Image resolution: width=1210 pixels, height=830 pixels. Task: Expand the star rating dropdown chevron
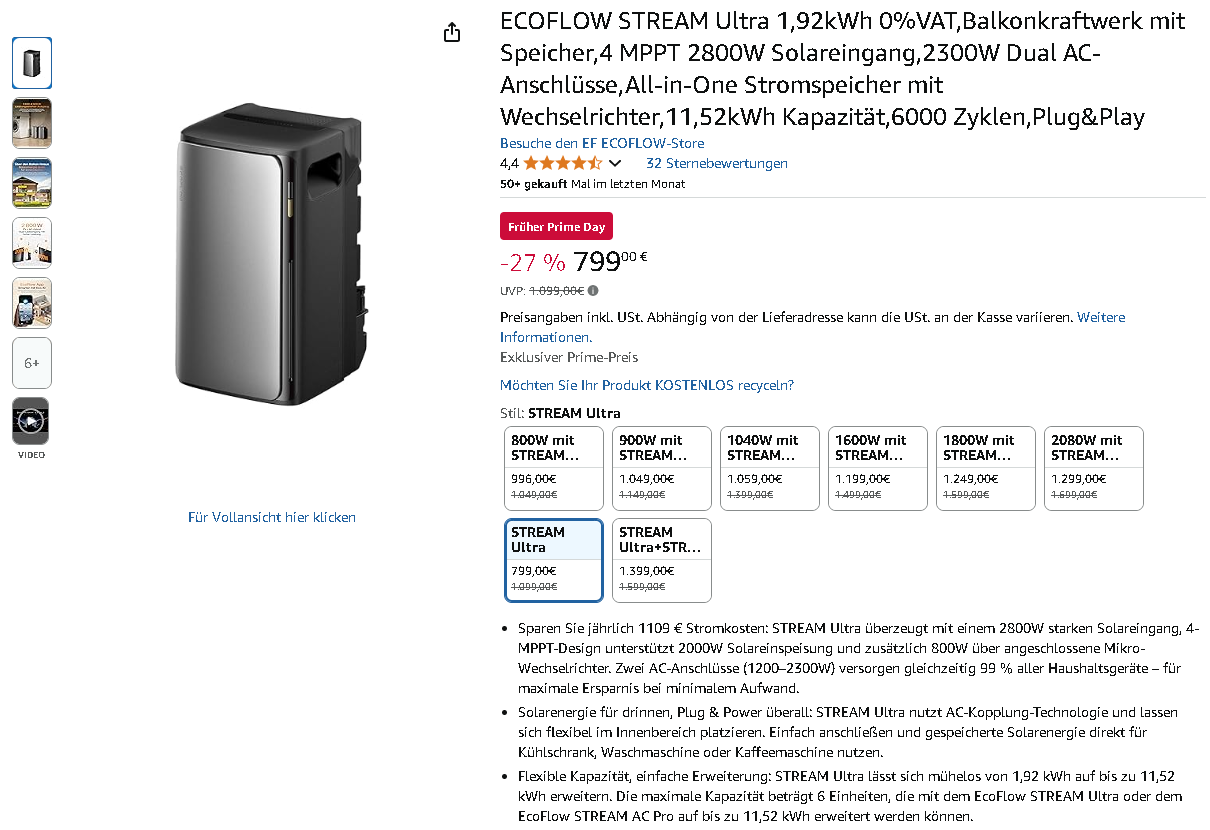click(x=615, y=163)
